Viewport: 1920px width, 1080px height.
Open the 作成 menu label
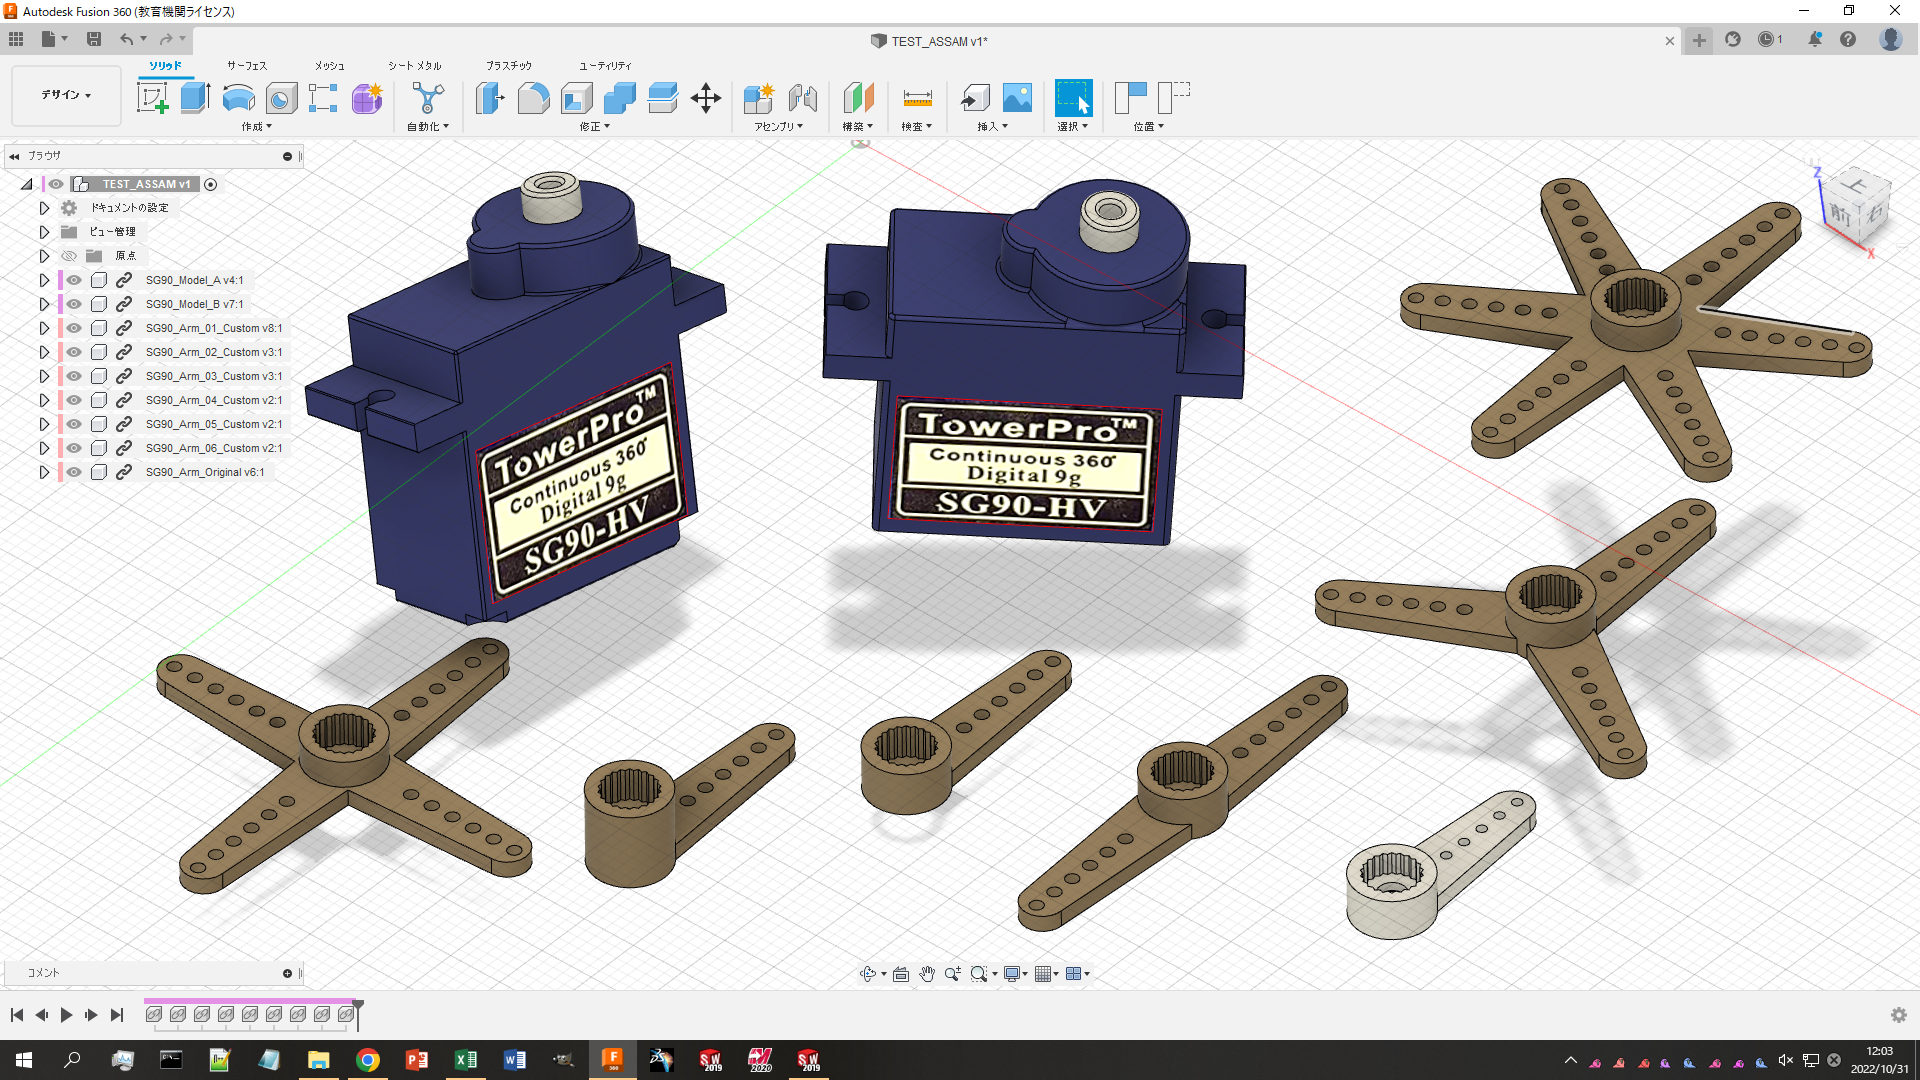256,127
